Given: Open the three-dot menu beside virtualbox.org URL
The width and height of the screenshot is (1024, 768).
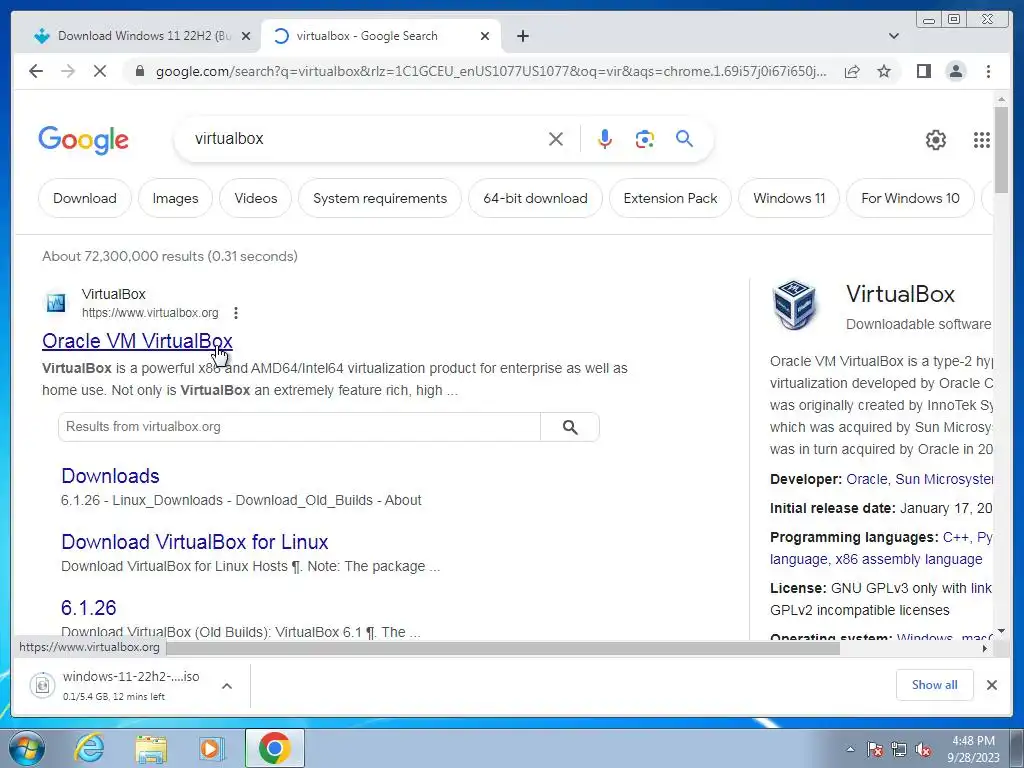Looking at the screenshot, I should point(236,313).
